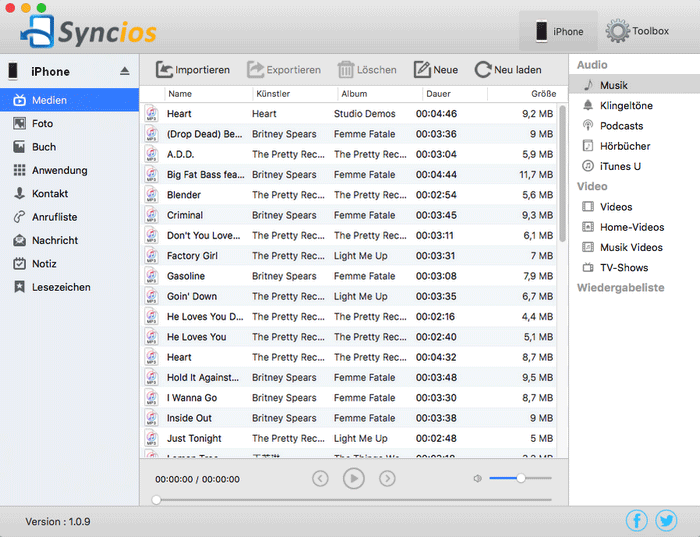Select Kontakt in the left sidebar

pyautogui.click(x=50, y=194)
